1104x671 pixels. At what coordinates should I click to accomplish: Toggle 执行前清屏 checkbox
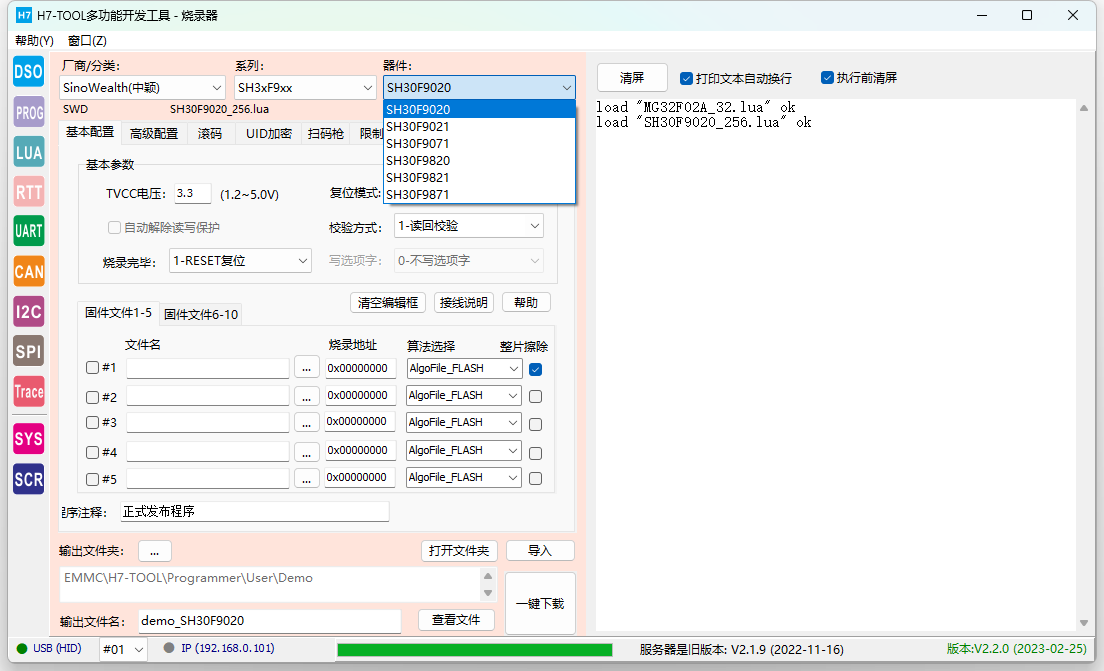coord(827,77)
